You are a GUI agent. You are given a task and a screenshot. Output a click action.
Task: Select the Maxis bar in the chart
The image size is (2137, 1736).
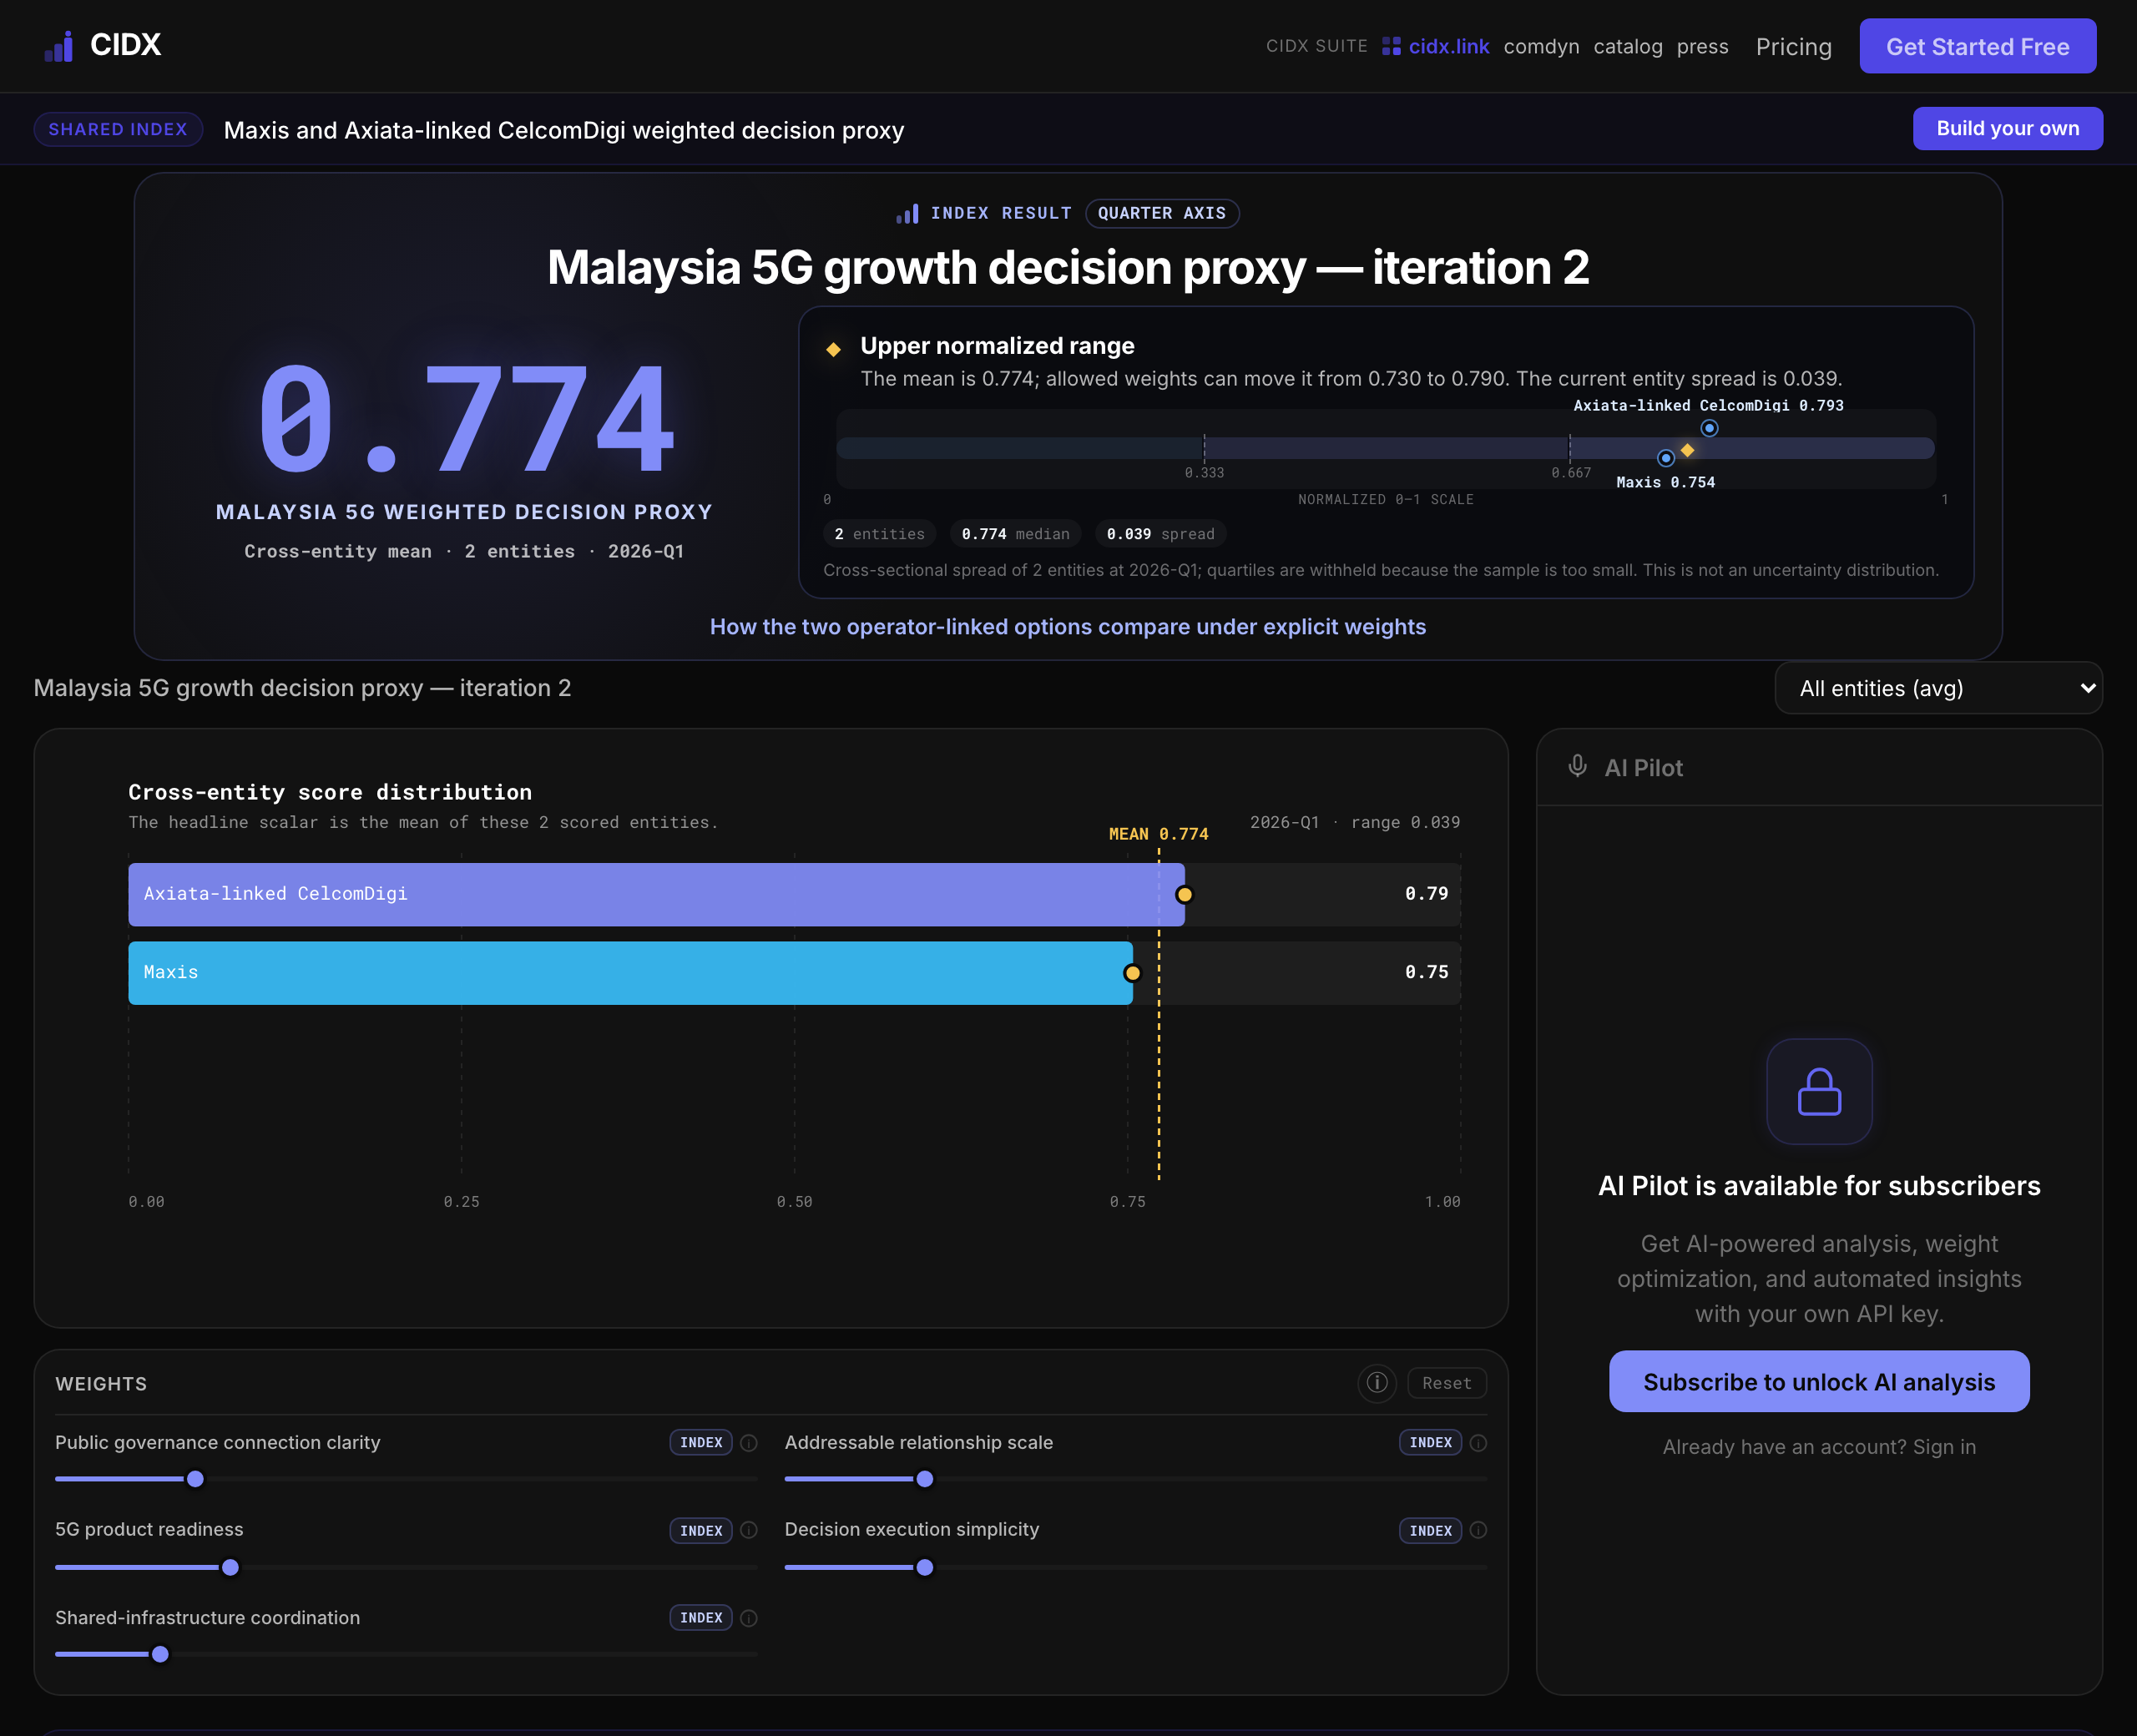pyautogui.click(x=630, y=972)
